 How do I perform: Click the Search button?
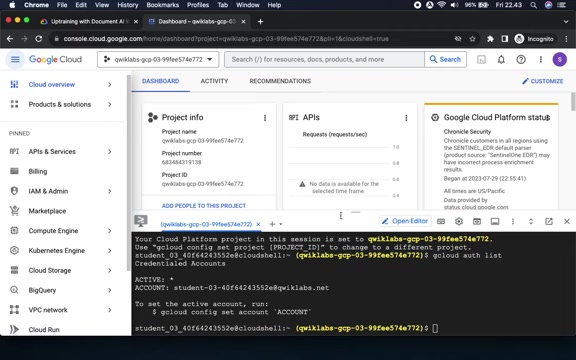pos(445,59)
